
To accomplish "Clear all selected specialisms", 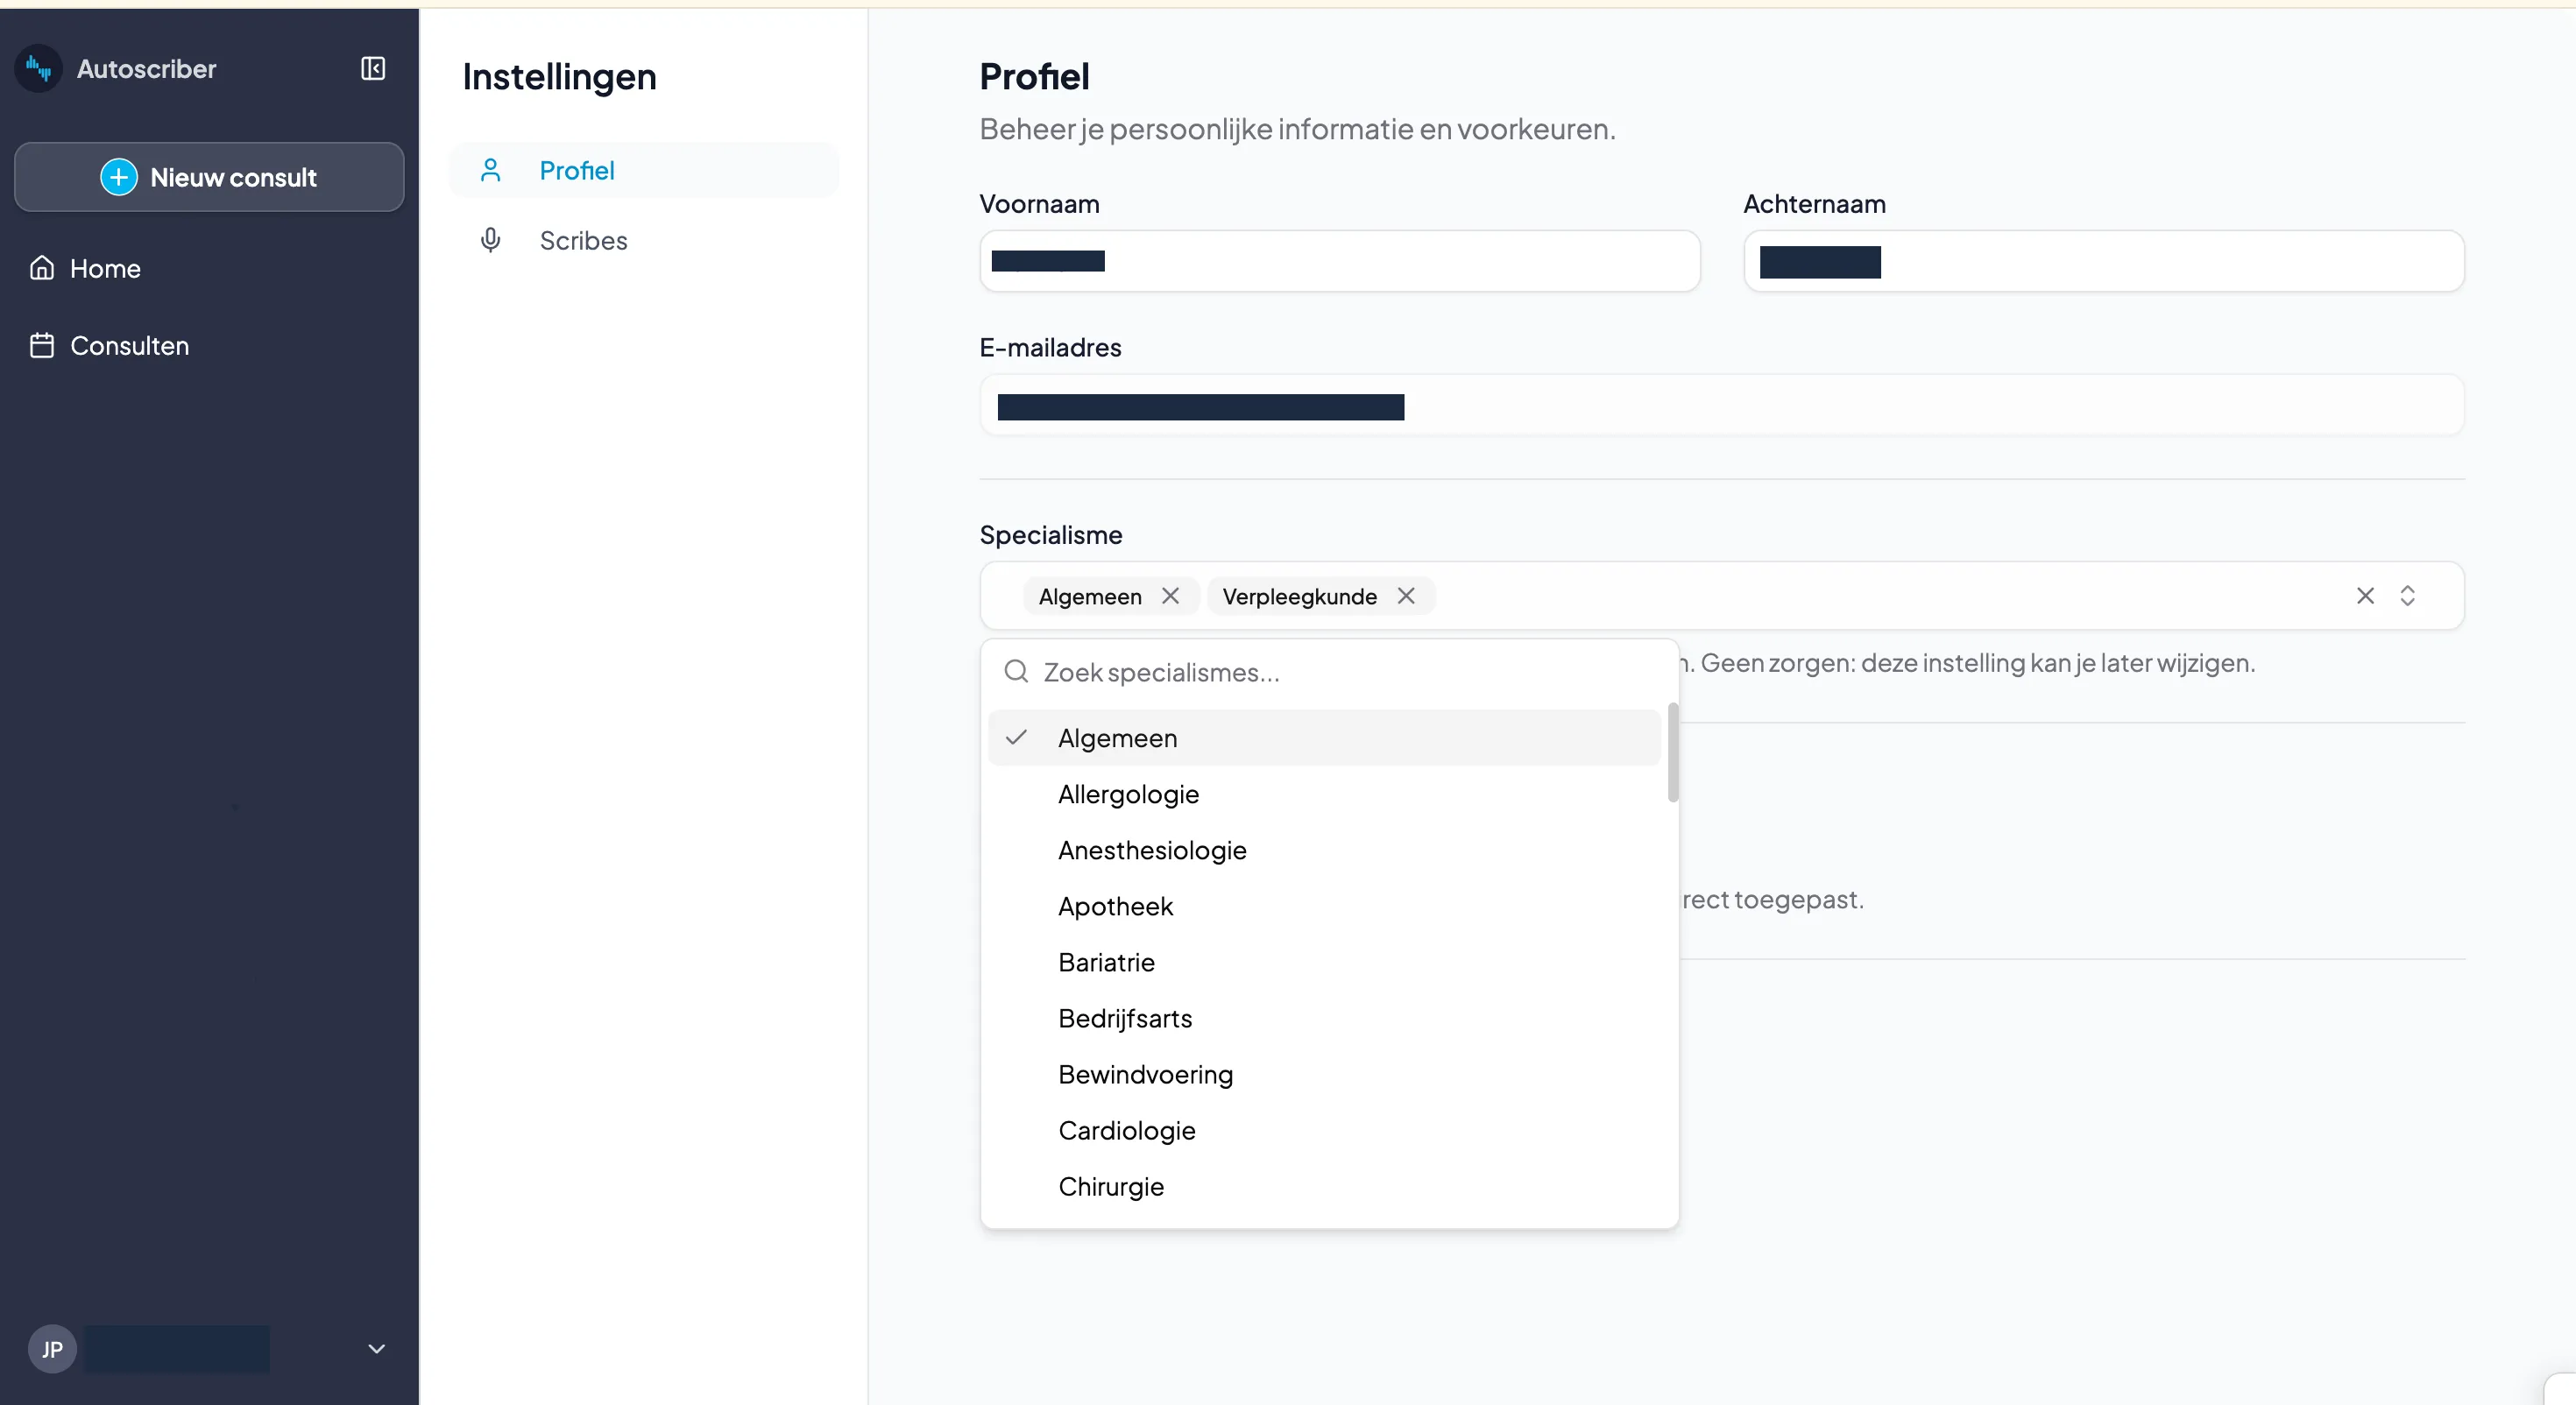I will (2365, 596).
